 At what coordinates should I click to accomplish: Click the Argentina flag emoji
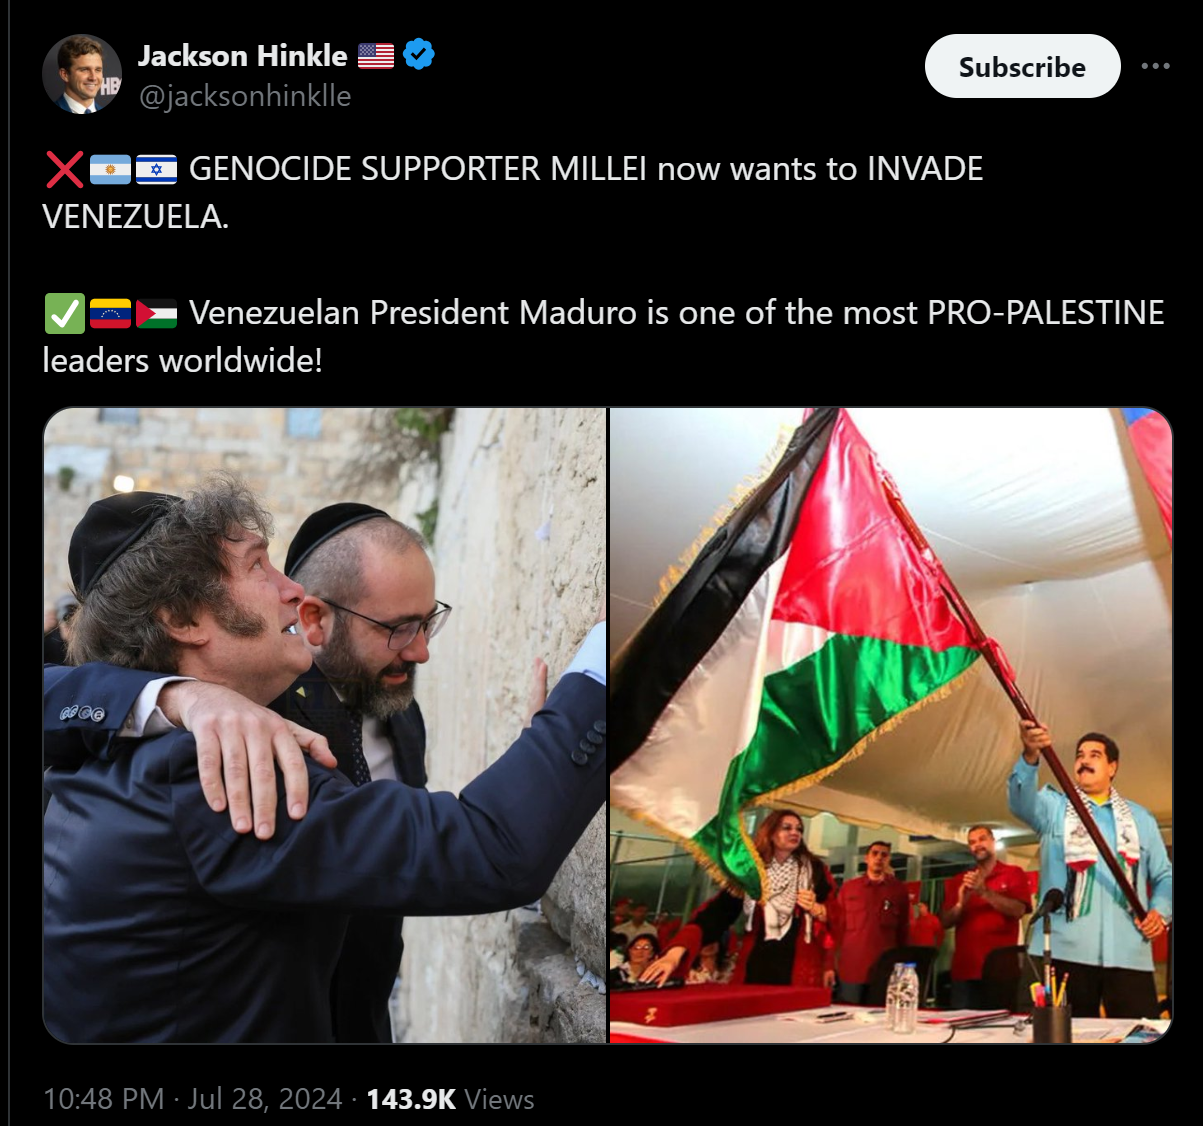110,170
